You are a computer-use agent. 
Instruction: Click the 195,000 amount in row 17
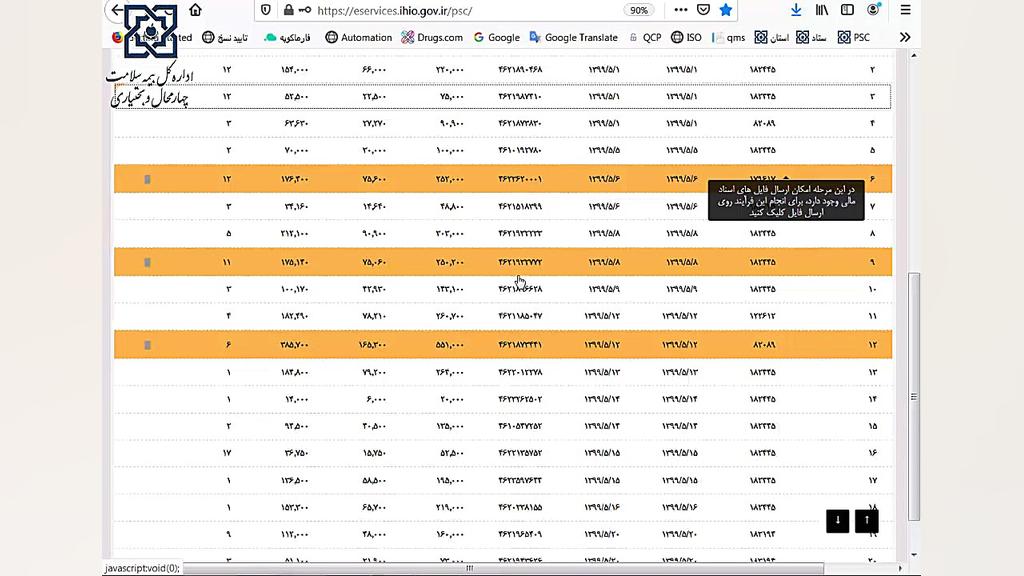pos(451,481)
